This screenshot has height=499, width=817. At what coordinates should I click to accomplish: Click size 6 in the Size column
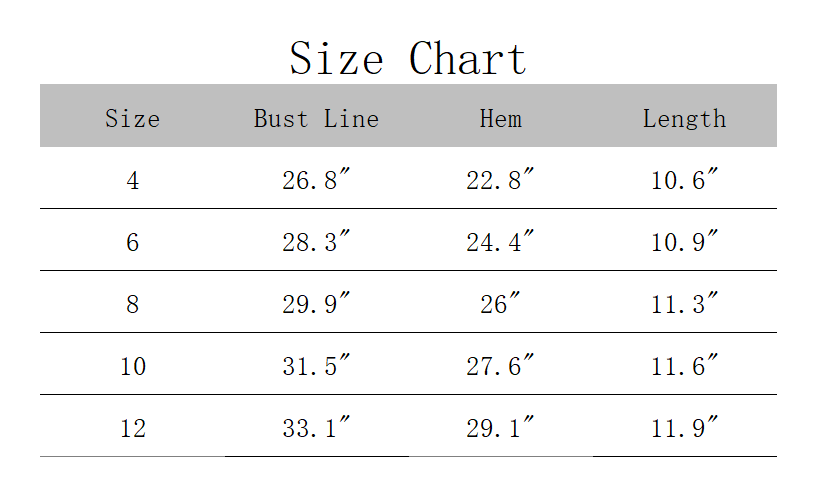click(132, 243)
